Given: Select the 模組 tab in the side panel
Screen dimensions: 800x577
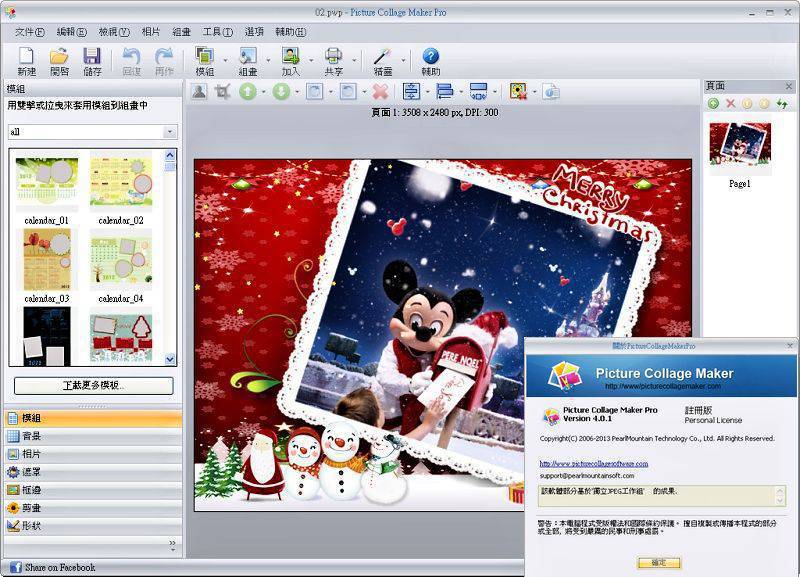Looking at the screenshot, I should (93, 418).
